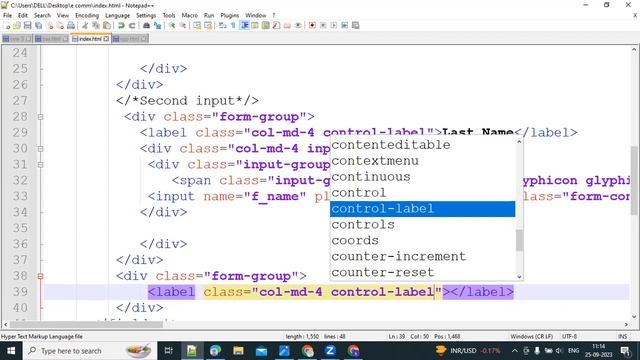640x360 pixels.
Task: Toggle file monitoring eye icon
Action: click(298, 25)
